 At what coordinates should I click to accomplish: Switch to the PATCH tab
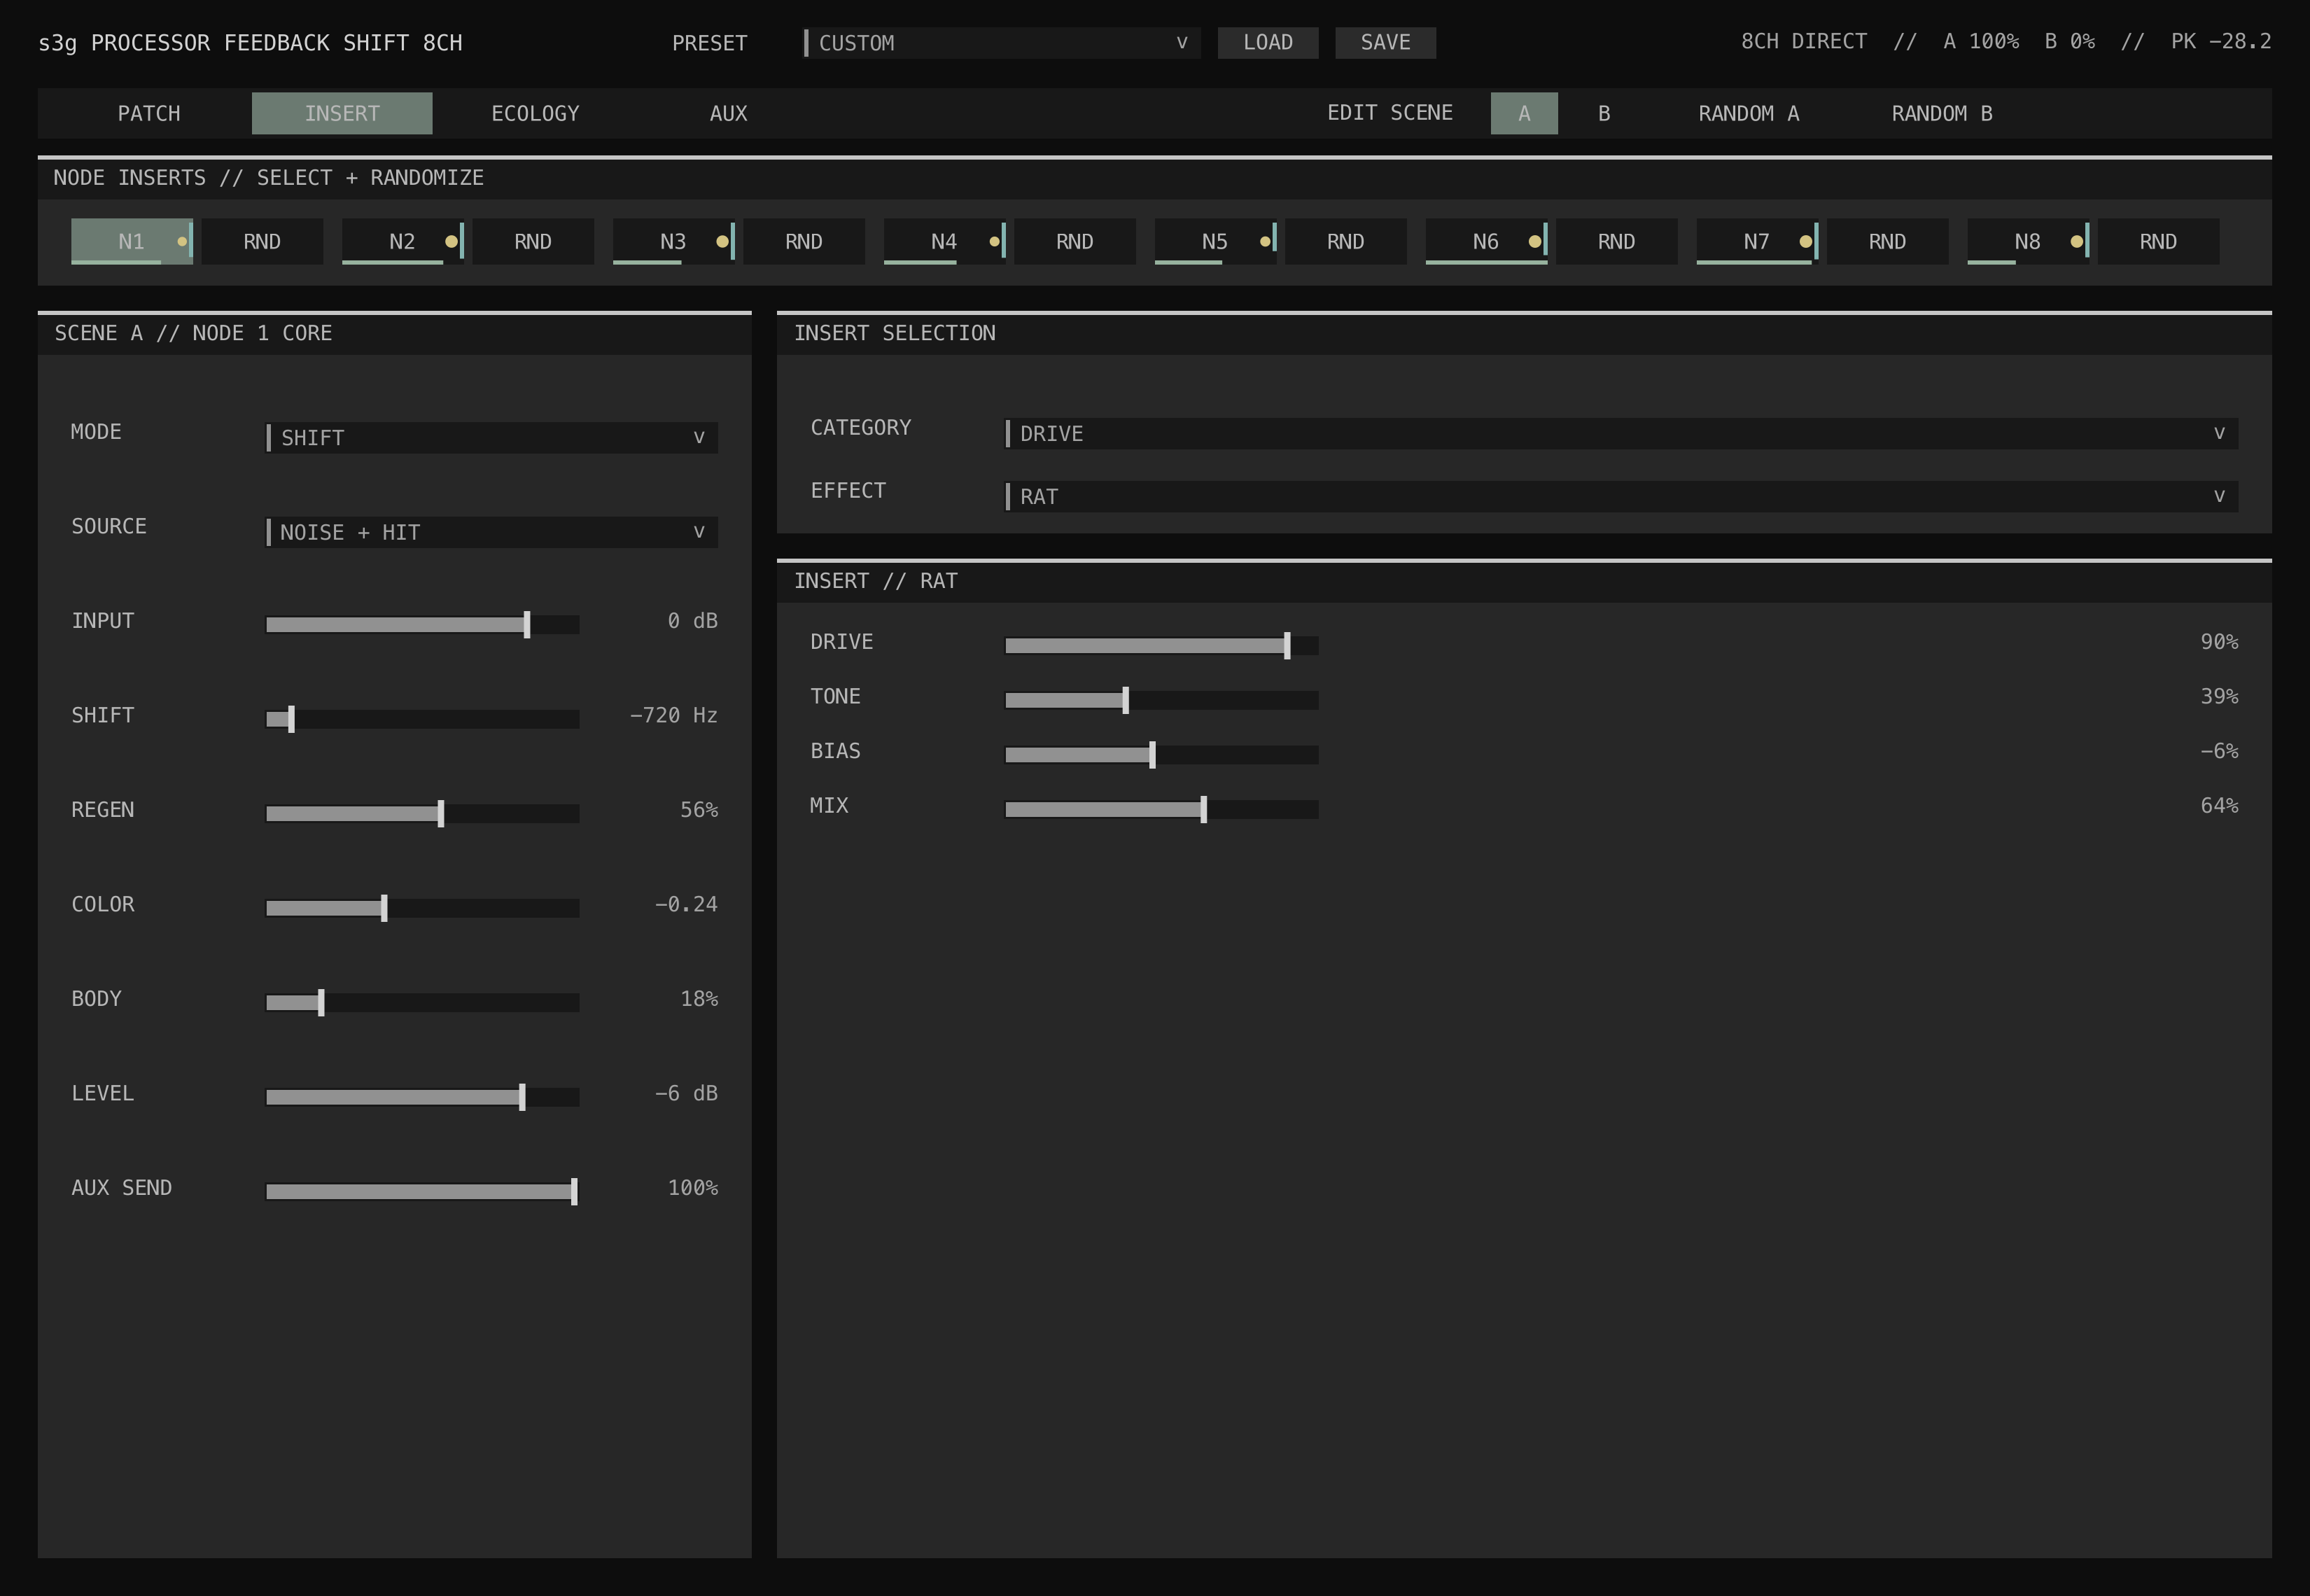[x=149, y=113]
